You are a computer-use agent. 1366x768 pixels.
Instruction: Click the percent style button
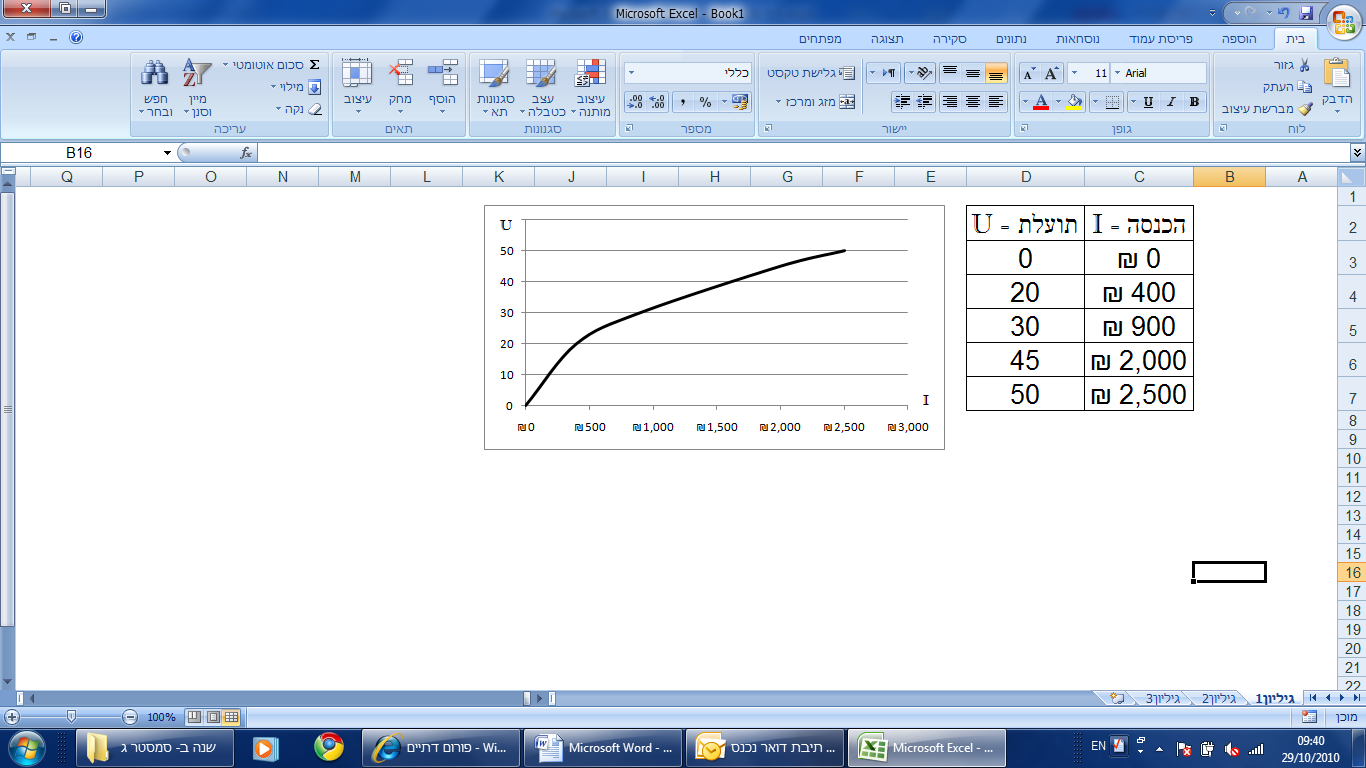click(705, 102)
